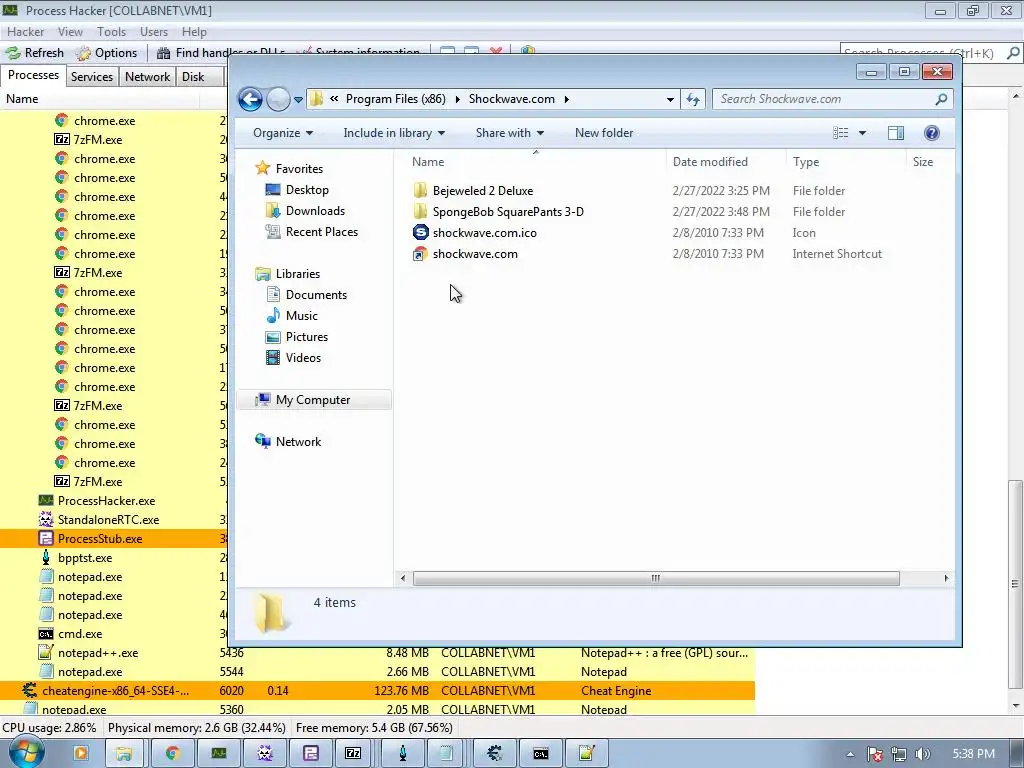Screen dimensions: 1024x768
Task: Select ProcessStub.exe process row
Action: [114, 539]
